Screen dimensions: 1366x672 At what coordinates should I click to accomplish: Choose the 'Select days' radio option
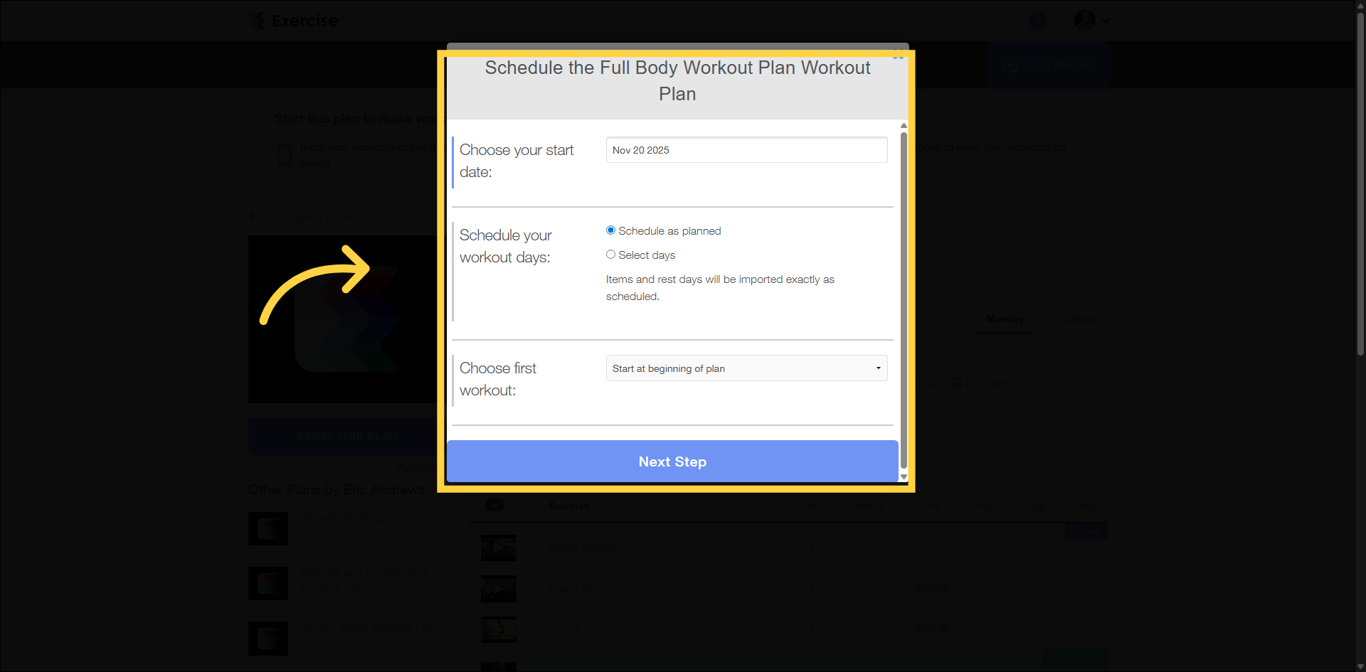point(611,255)
